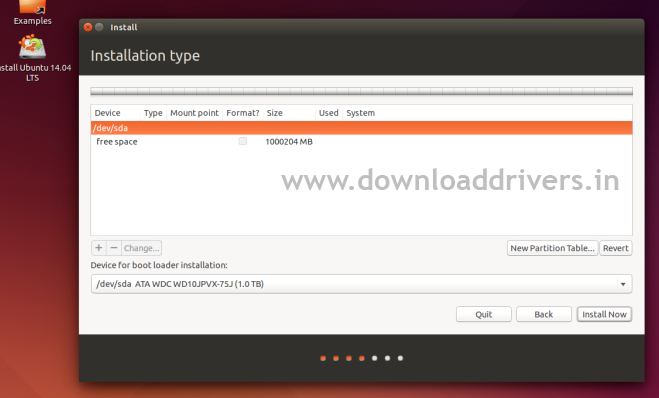The height and width of the screenshot is (398, 659).
Task: Click the minus icon to remove partition
Action: 114,248
